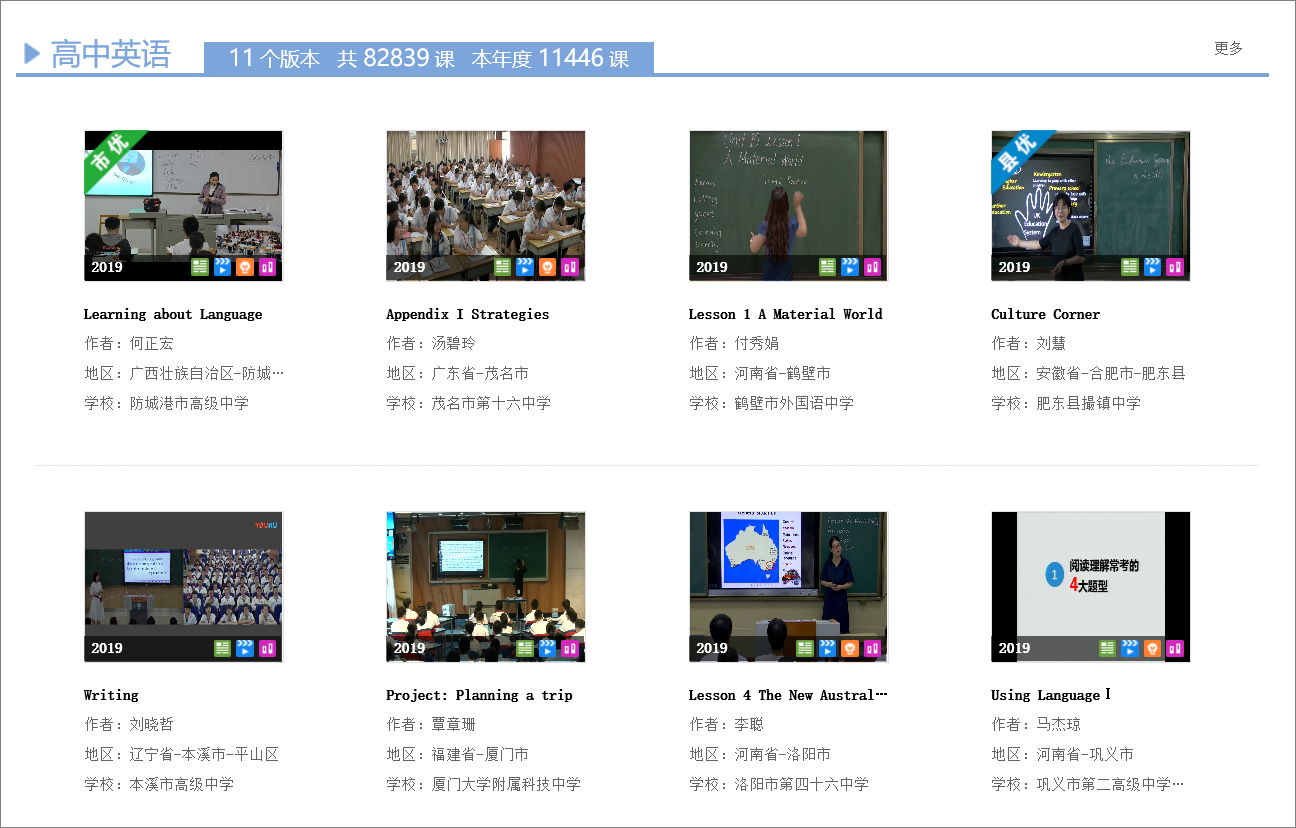Open blue video icon on Culture Corner thumbnail
This screenshot has width=1296, height=828.
tap(1152, 267)
